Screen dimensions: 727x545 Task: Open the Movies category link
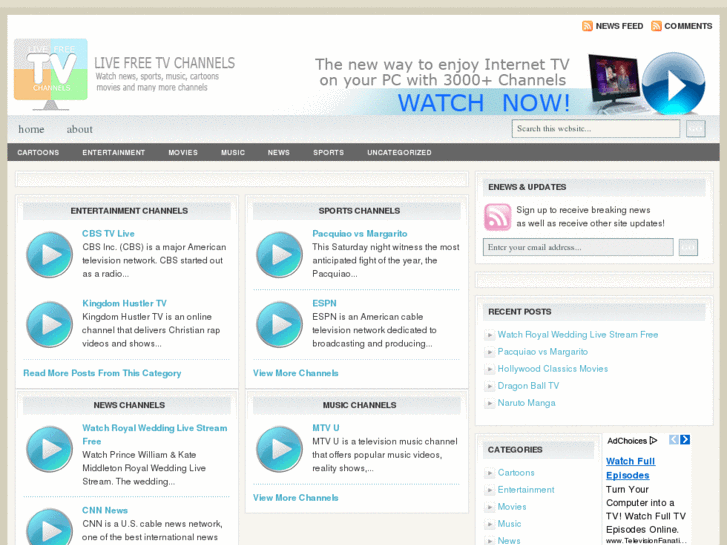coord(512,507)
